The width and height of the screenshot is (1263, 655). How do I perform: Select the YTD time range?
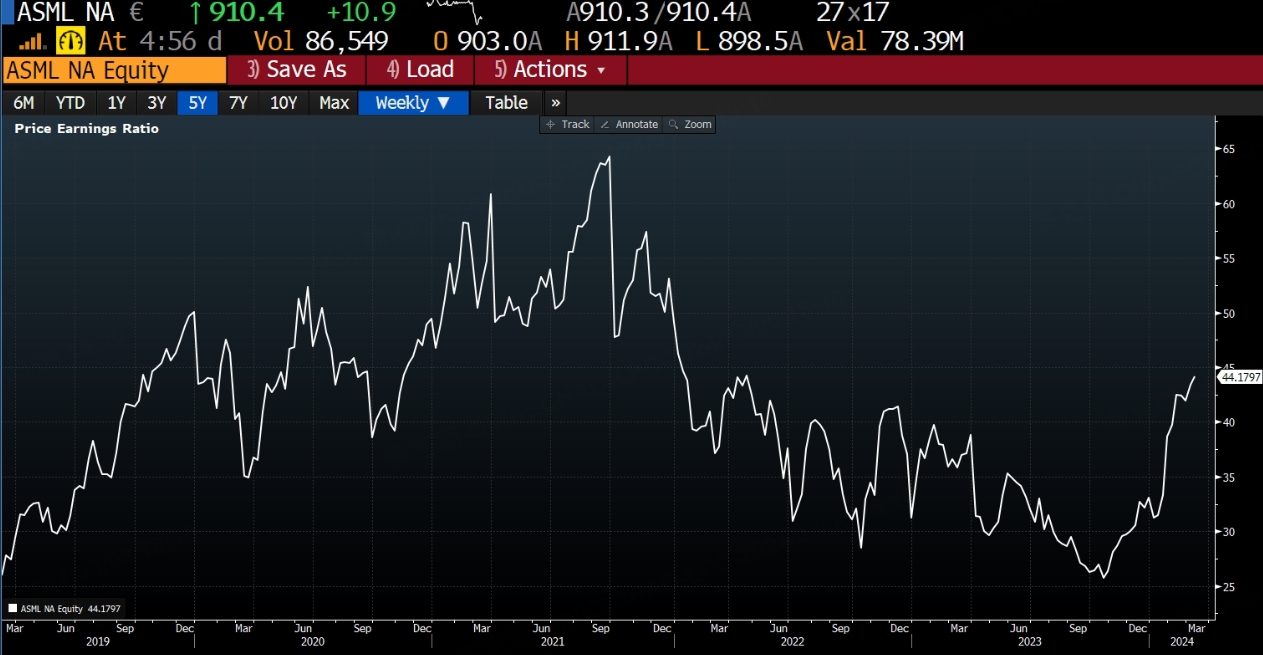pyautogui.click(x=70, y=102)
